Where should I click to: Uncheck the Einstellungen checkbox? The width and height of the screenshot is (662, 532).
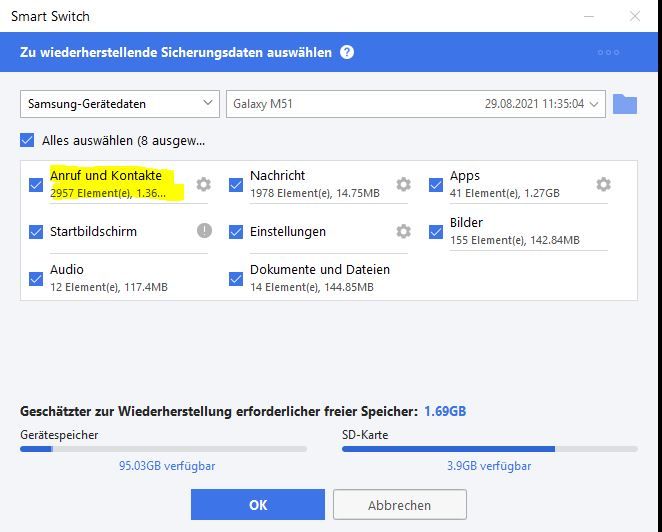[236, 232]
